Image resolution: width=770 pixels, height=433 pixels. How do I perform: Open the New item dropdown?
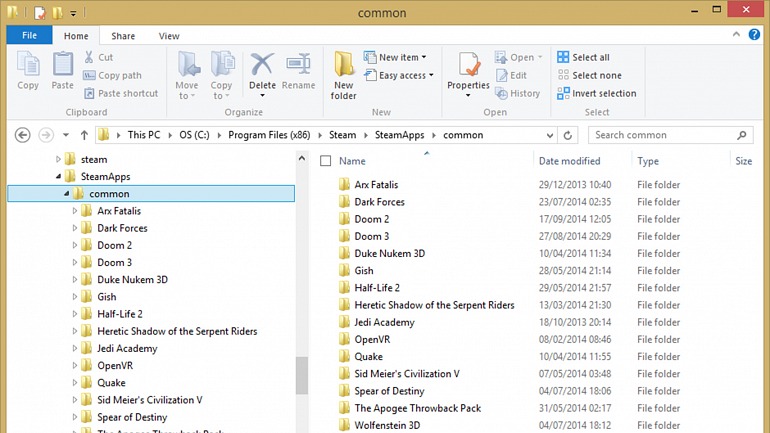click(x=395, y=57)
